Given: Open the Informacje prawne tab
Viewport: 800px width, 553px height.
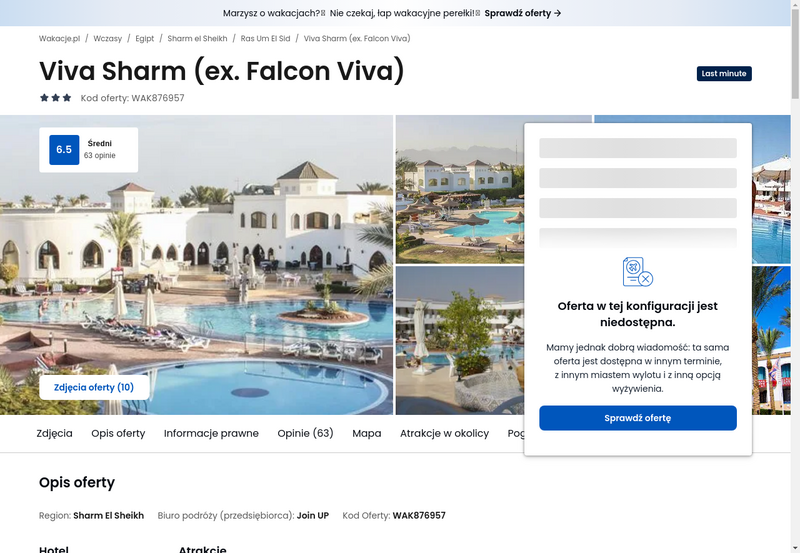Looking at the screenshot, I should pos(211,433).
